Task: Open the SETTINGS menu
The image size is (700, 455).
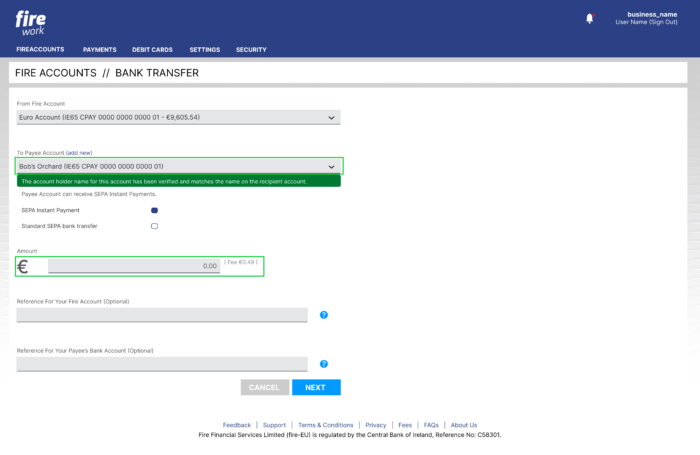Action: click(x=204, y=50)
